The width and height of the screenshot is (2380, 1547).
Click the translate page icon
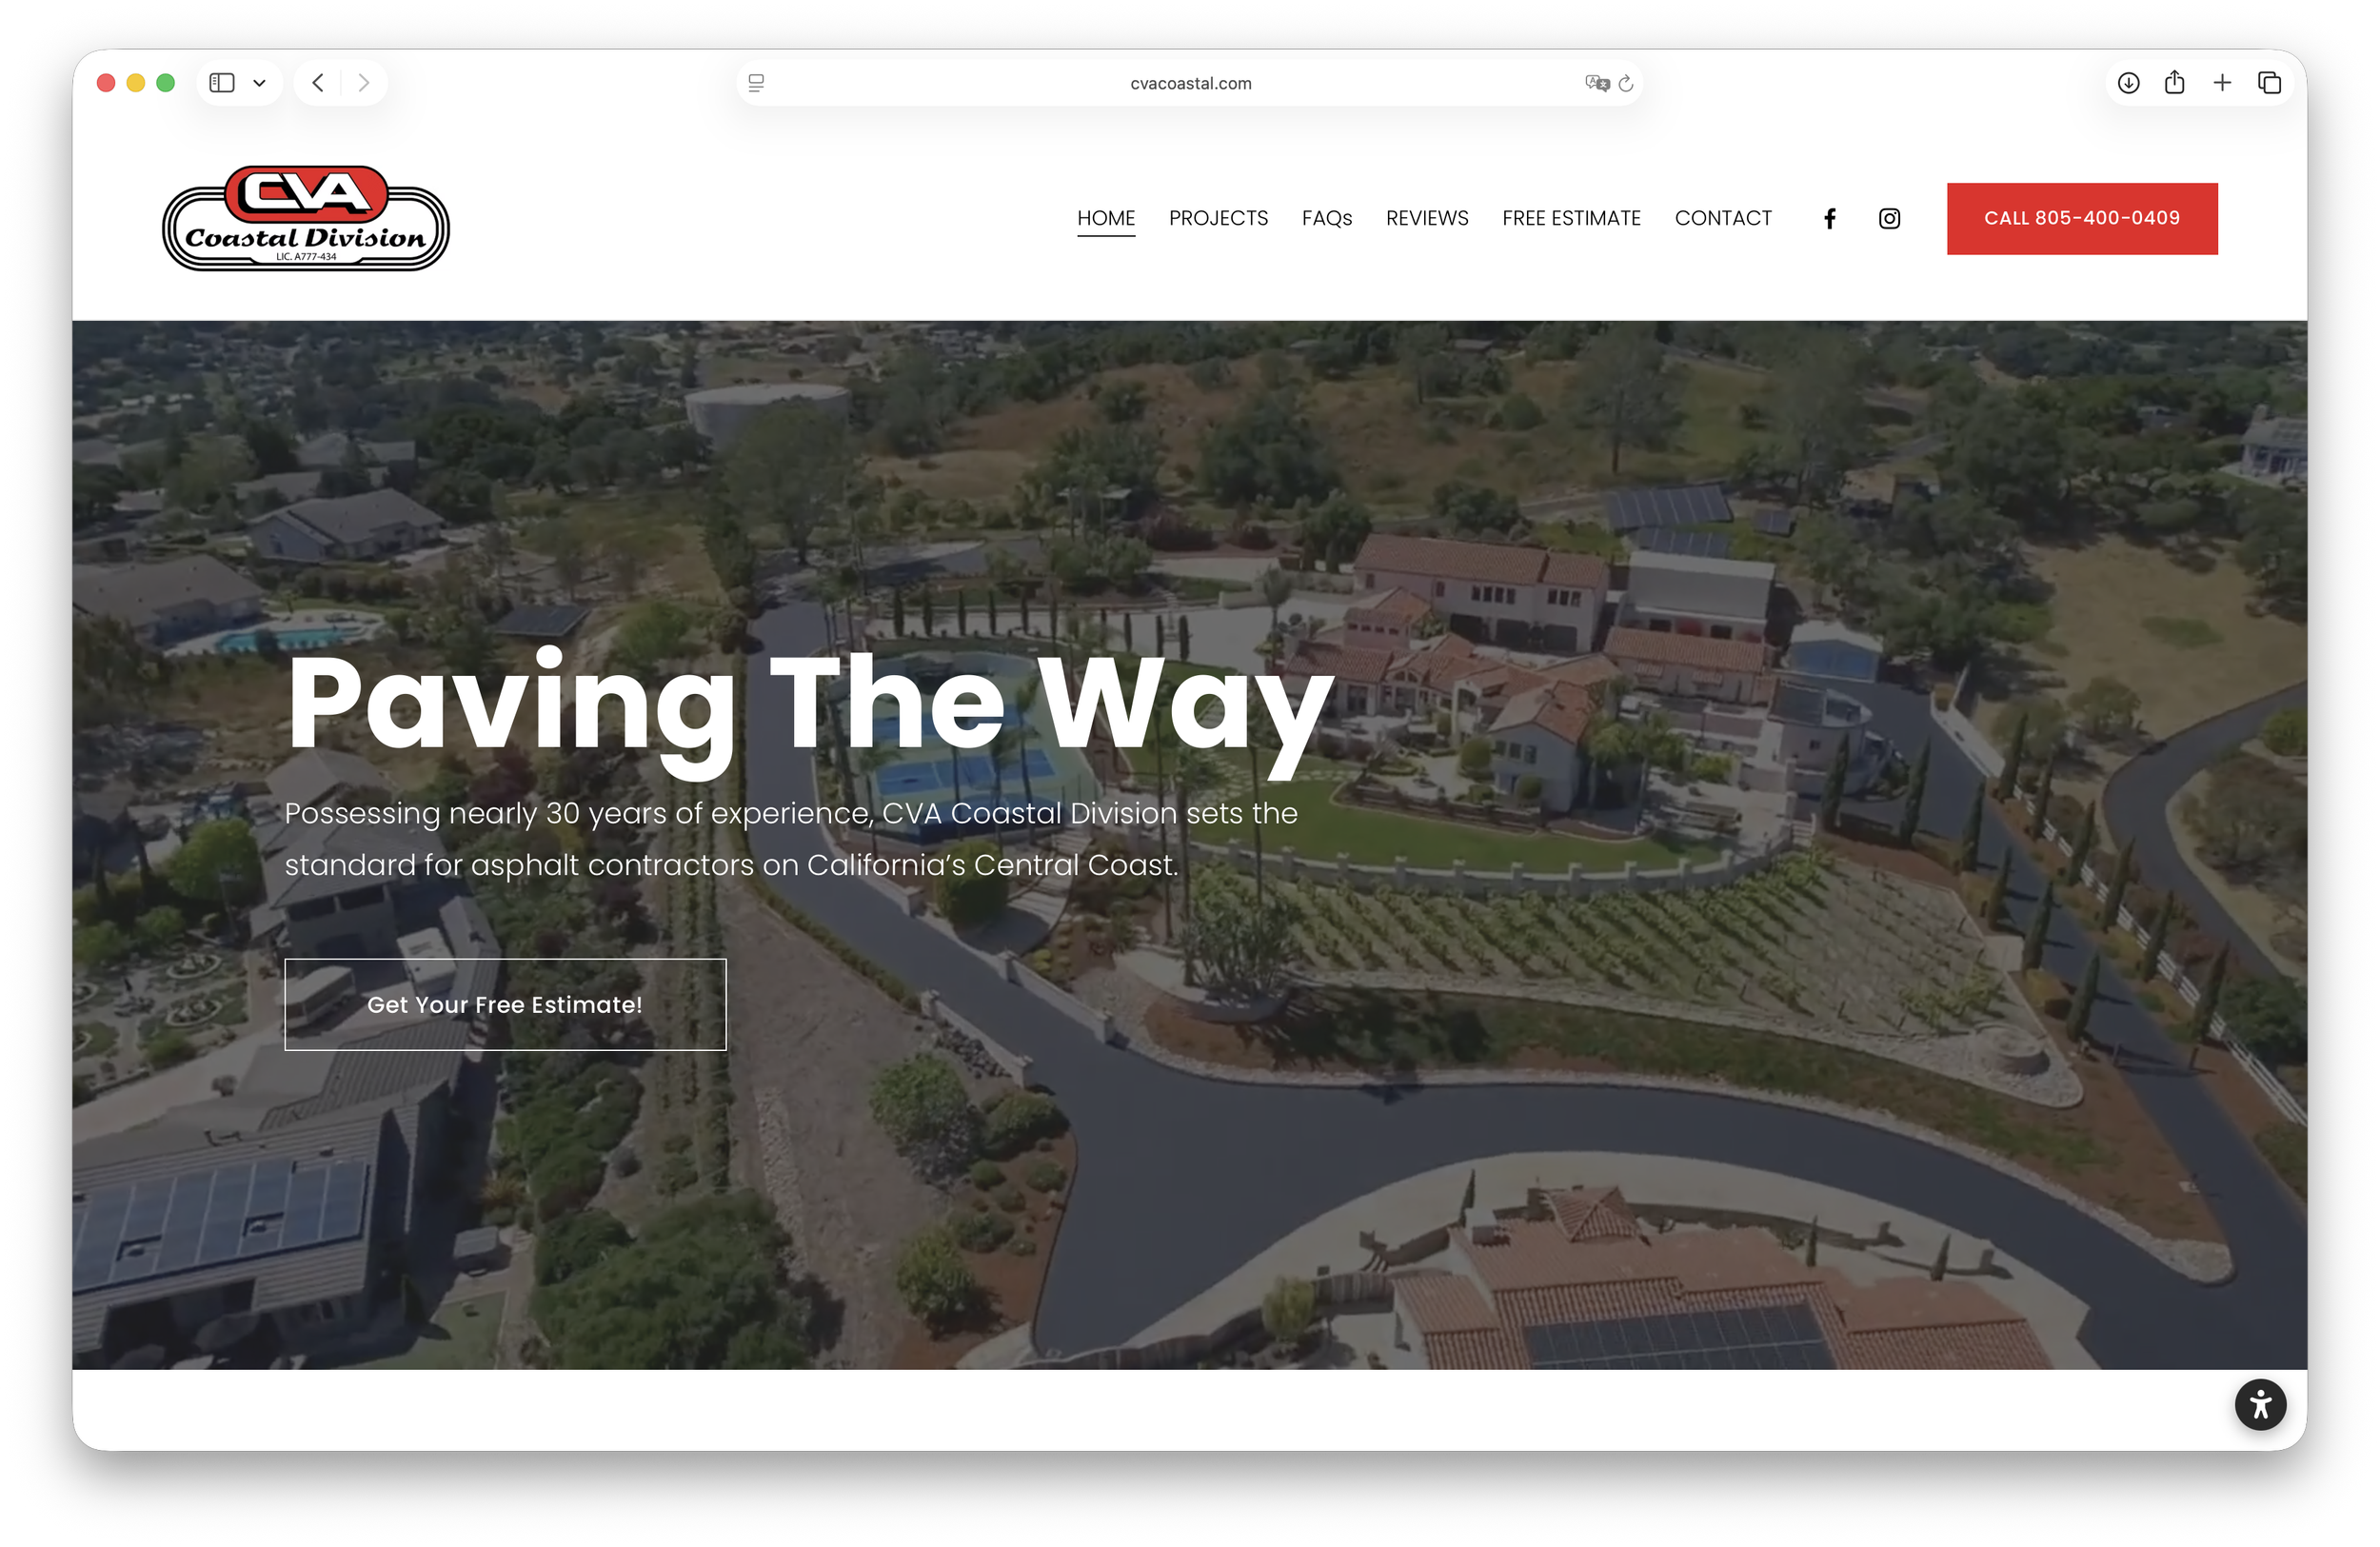pyautogui.click(x=1597, y=83)
